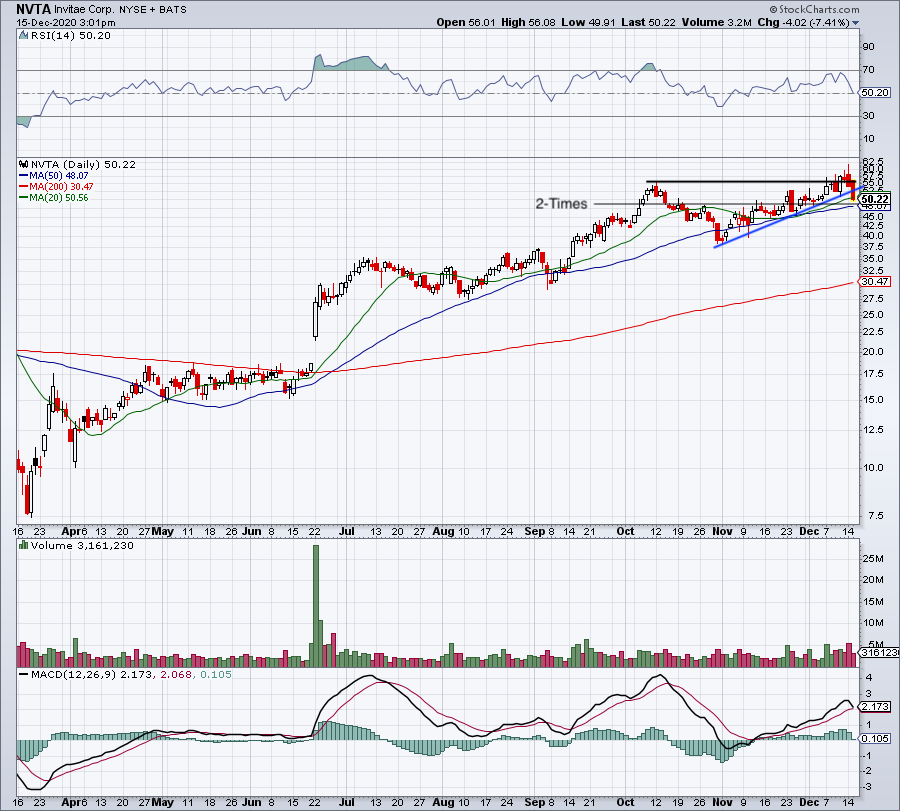Image resolution: width=900 pixels, height=811 pixels.
Task: Click the 50.20 RSI value tag on right axis
Action: pyautogui.click(x=875, y=92)
